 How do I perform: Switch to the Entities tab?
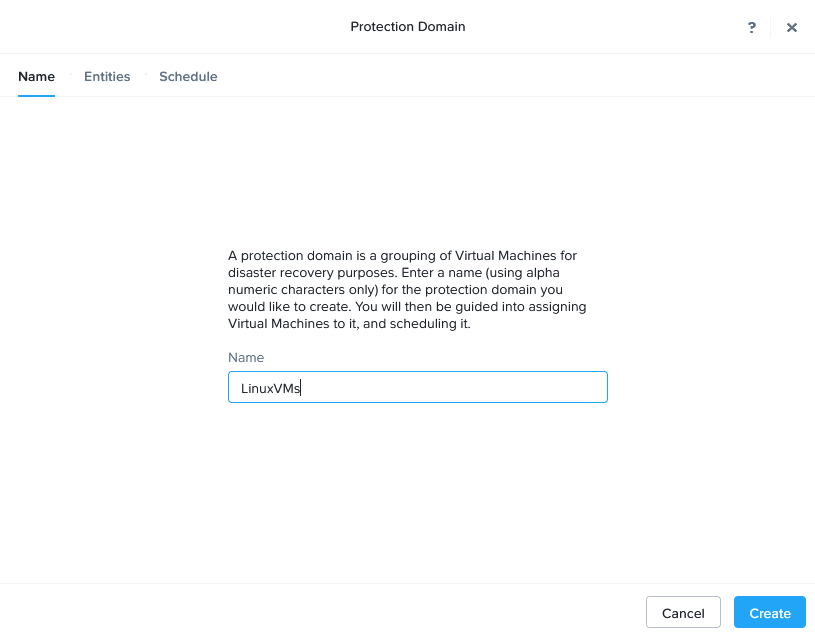pyautogui.click(x=107, y=76)
